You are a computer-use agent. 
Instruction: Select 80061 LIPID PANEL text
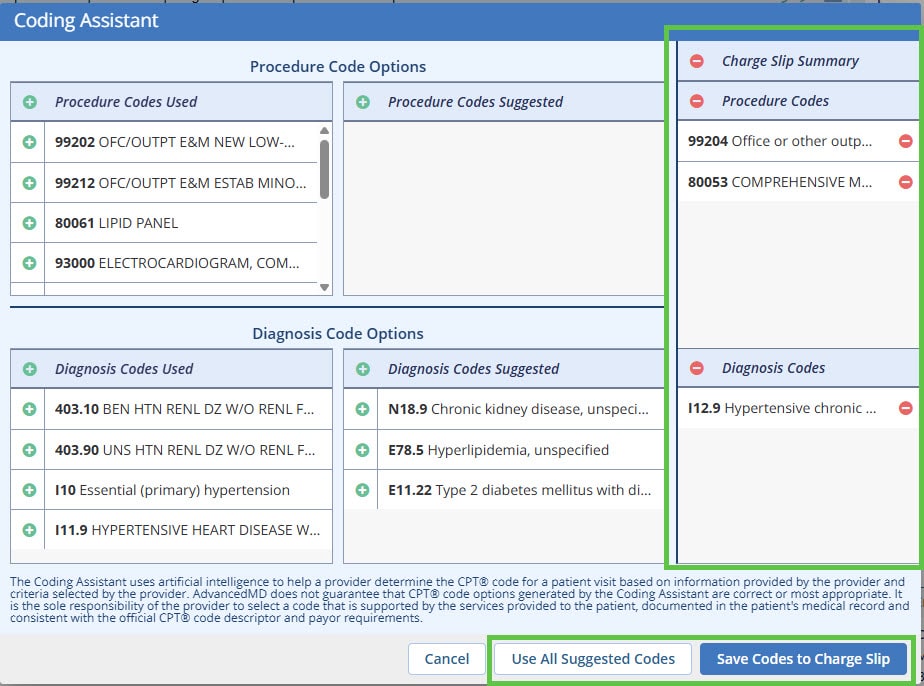pyautogui.click(x=116, y=223)
